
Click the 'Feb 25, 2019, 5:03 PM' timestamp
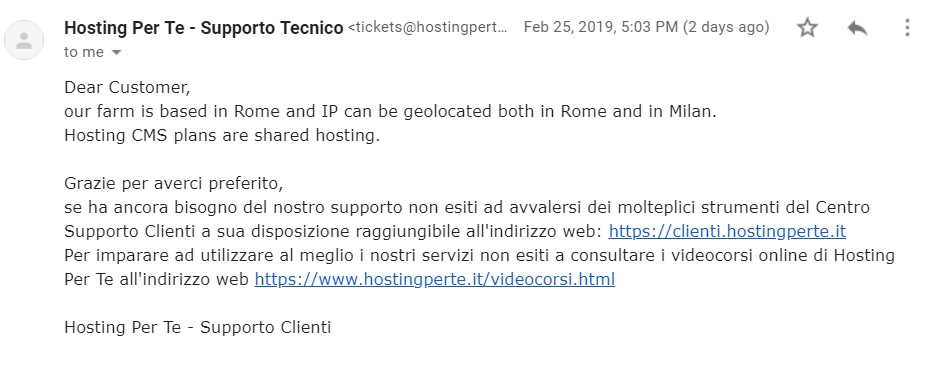tap(600, 27)
